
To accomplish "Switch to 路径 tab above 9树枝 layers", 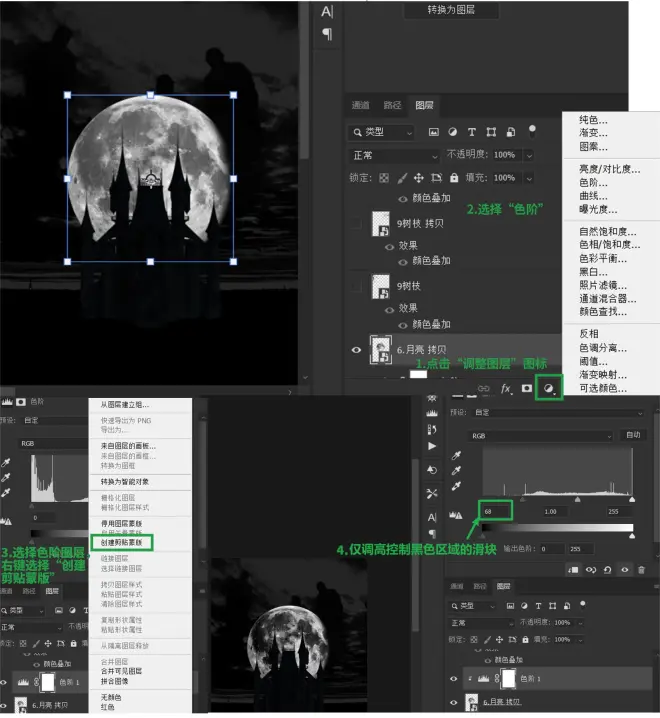I will [x=392, y=105].
